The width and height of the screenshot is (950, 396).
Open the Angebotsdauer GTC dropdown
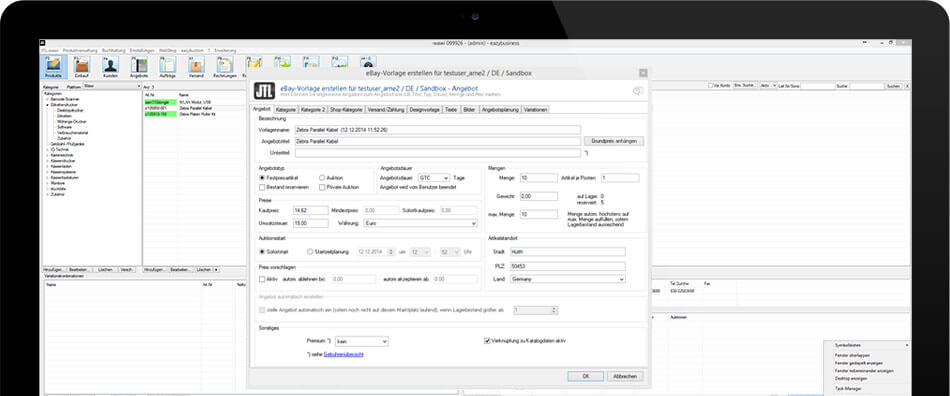434,178
